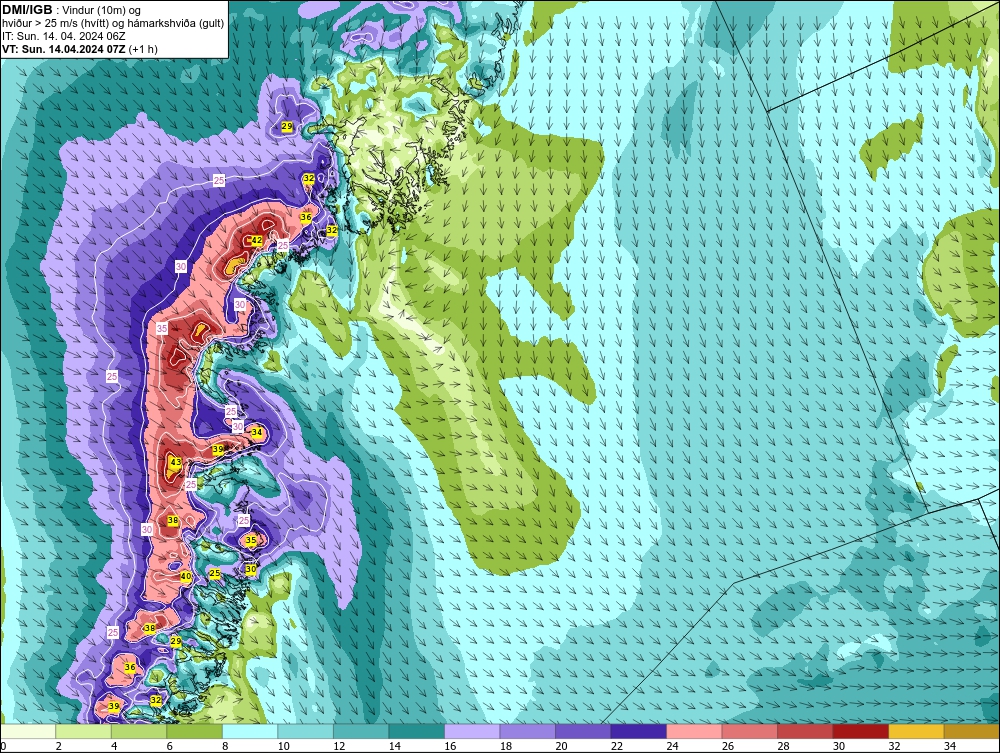Image resolution: width=1000 pixels, height=753 pixels.
Task: Choose the 20–22 m/s purple legend swatch
Action: point(583,731)
